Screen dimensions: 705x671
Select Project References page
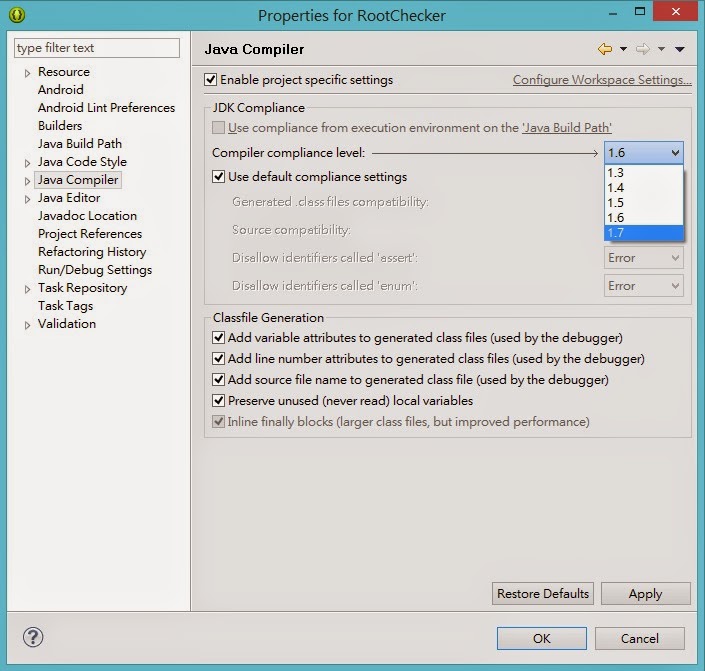(x=90, y=233)
